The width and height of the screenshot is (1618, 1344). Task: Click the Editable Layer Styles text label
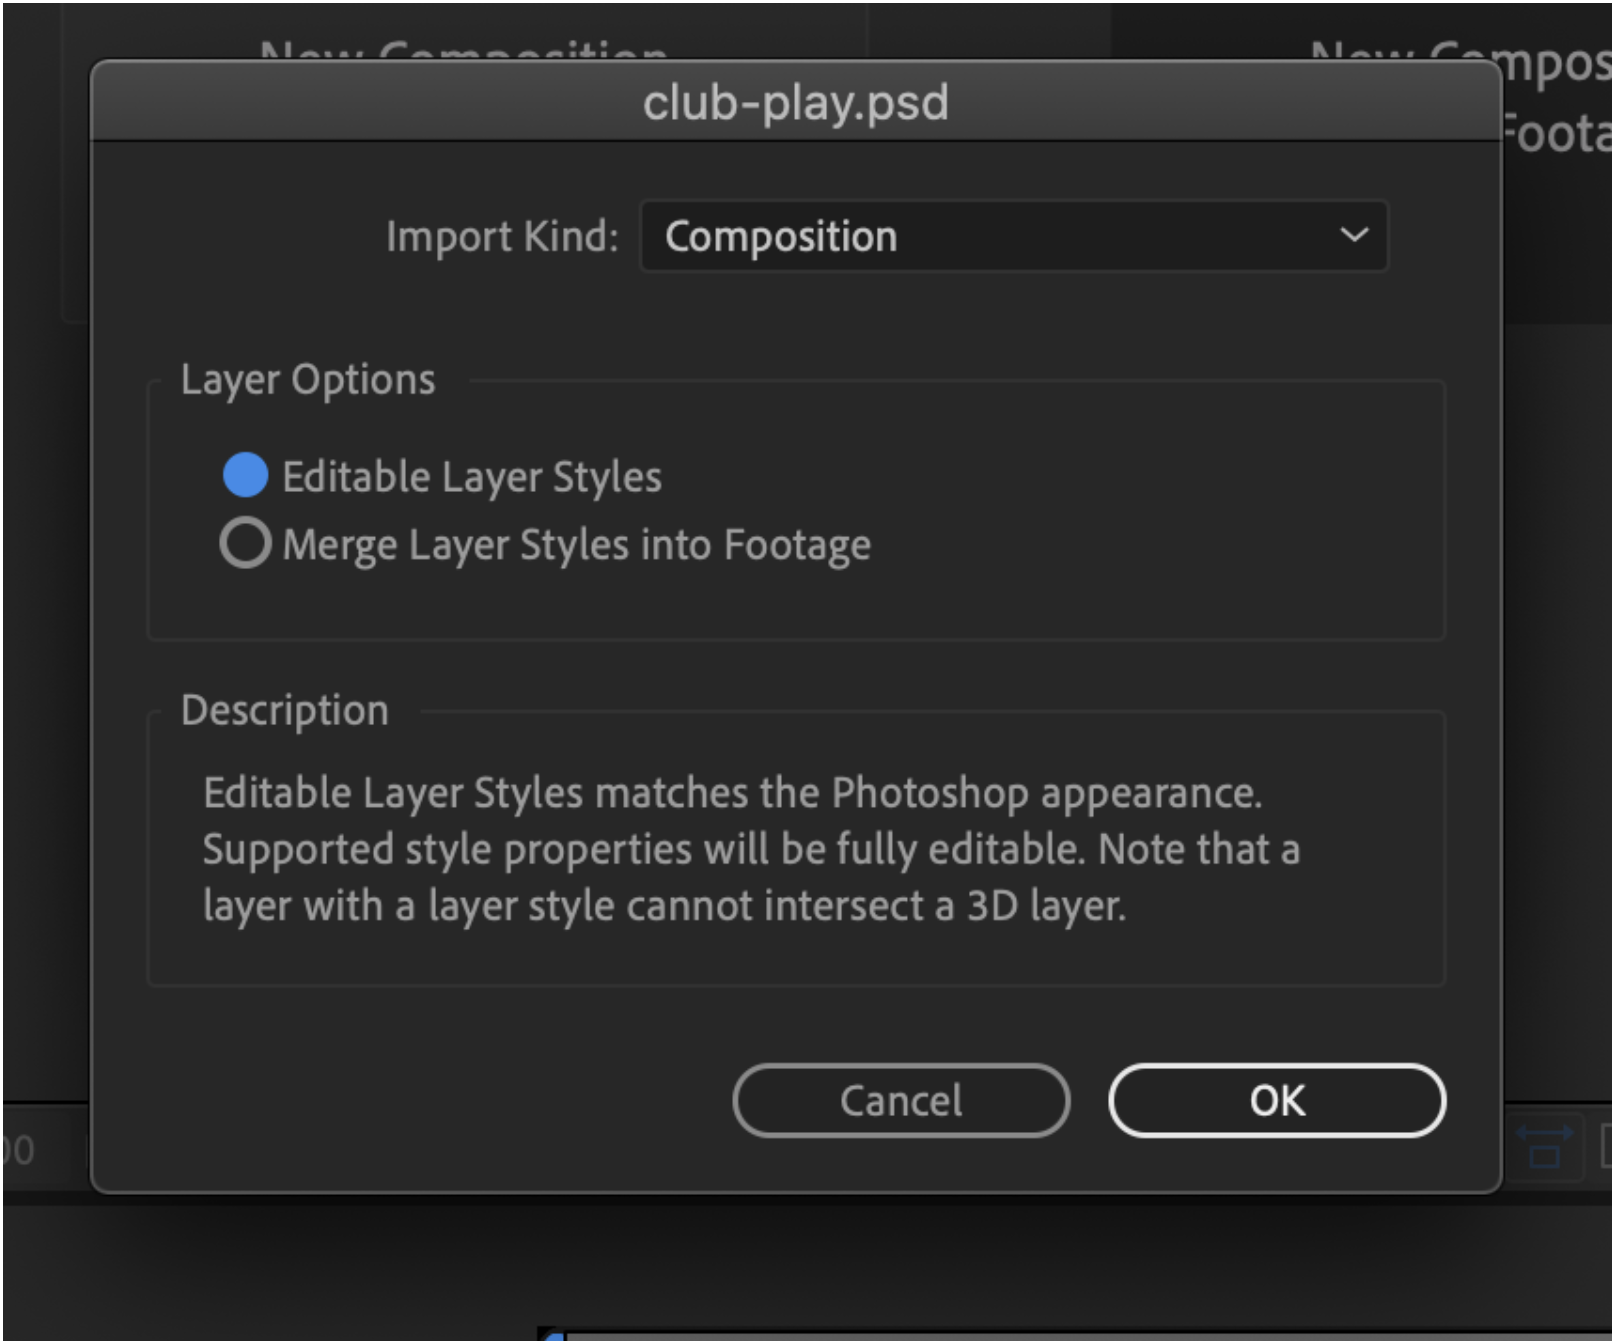pyautogui.click(x=472, y=477)
